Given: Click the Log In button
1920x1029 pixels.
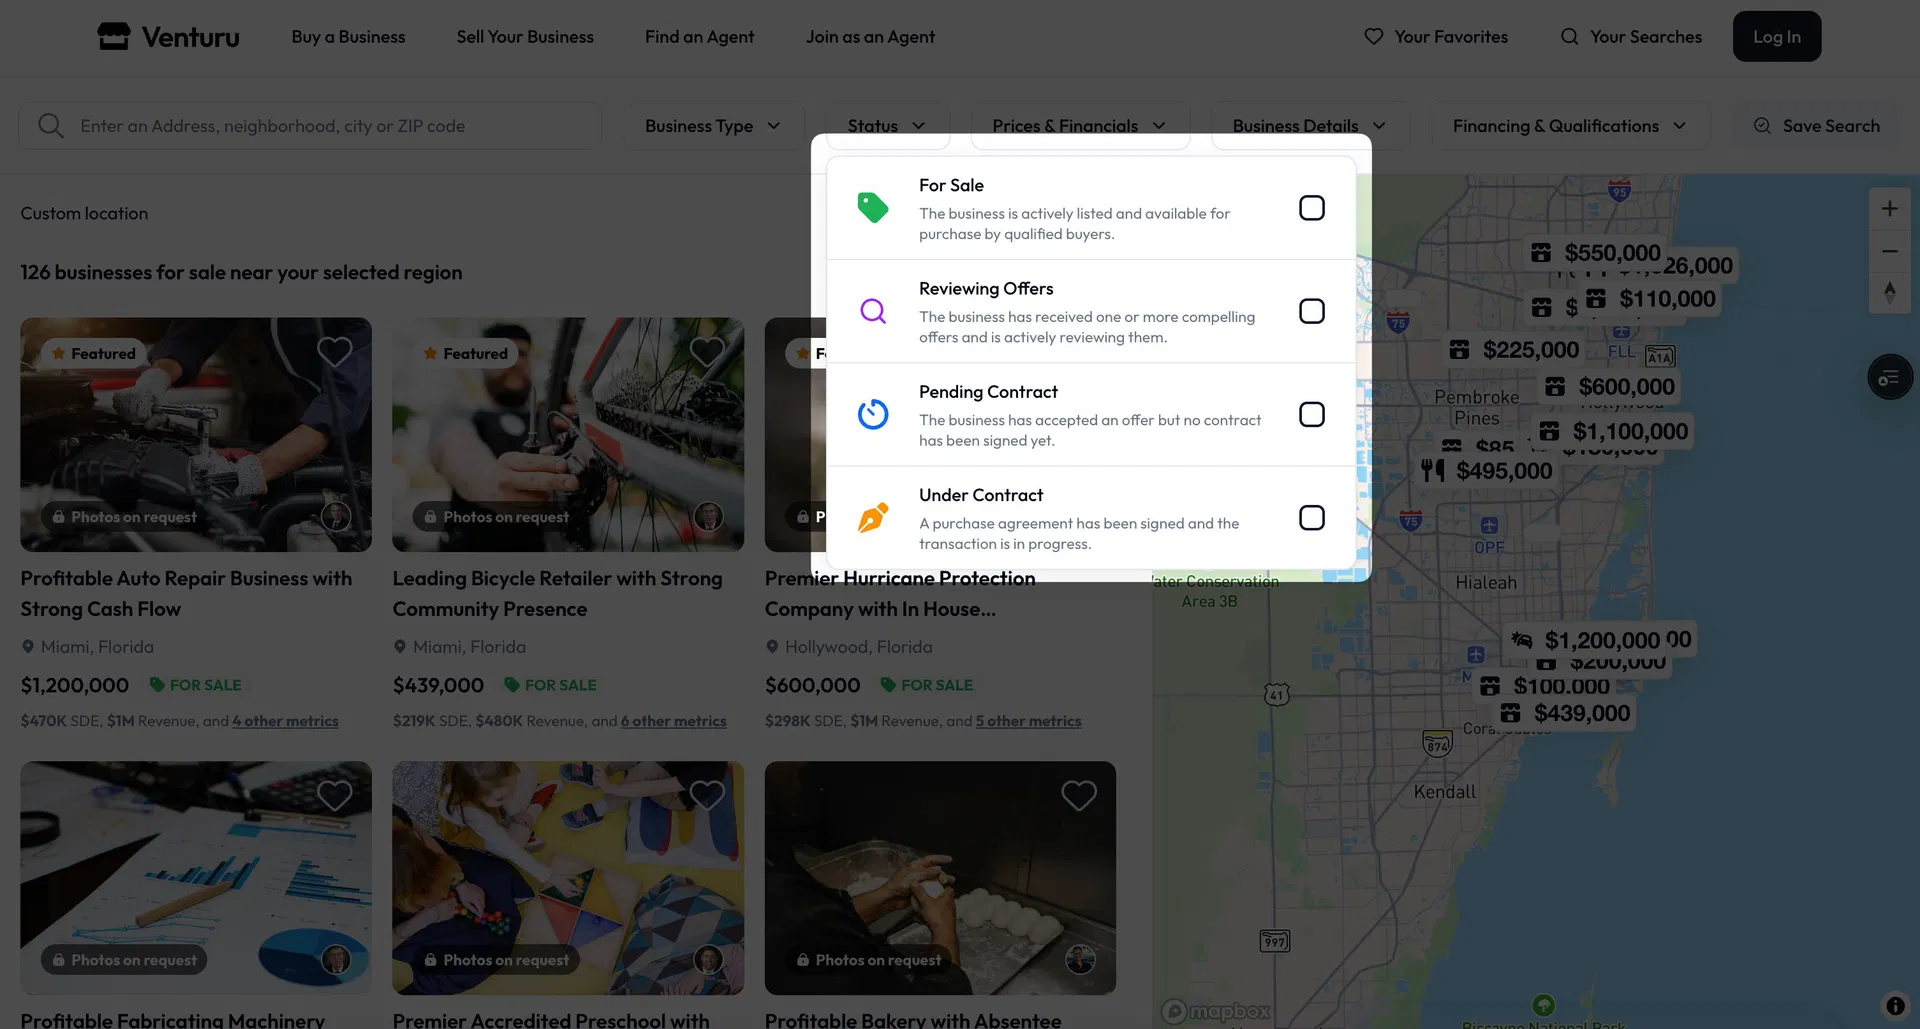Looking at the screenshot, I should click(x=1776, y=36).
